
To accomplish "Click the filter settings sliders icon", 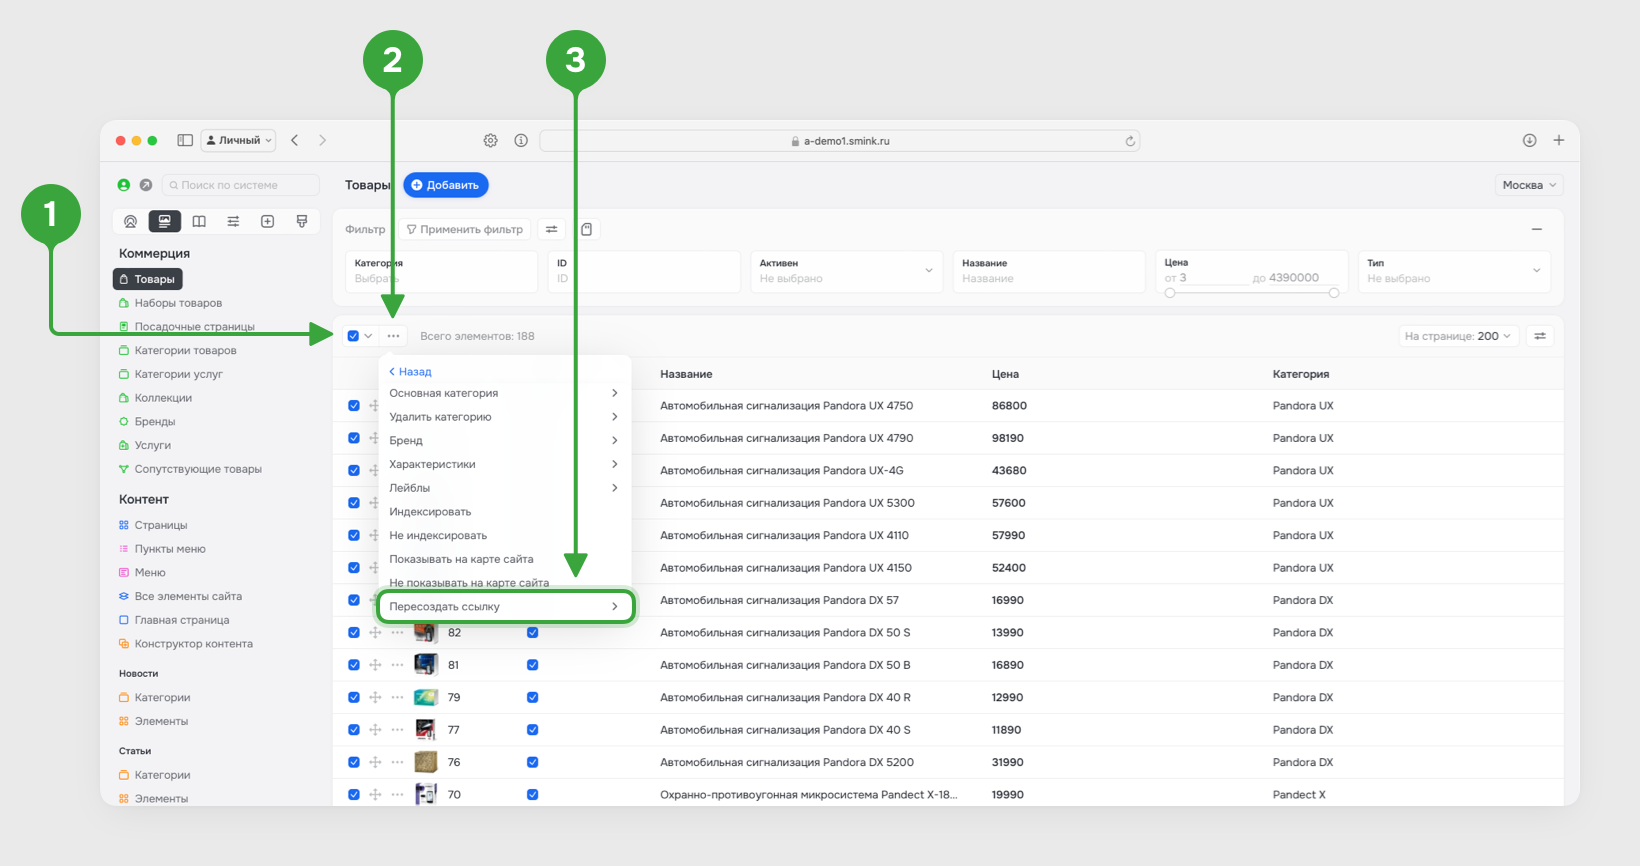I will [551, 229].
